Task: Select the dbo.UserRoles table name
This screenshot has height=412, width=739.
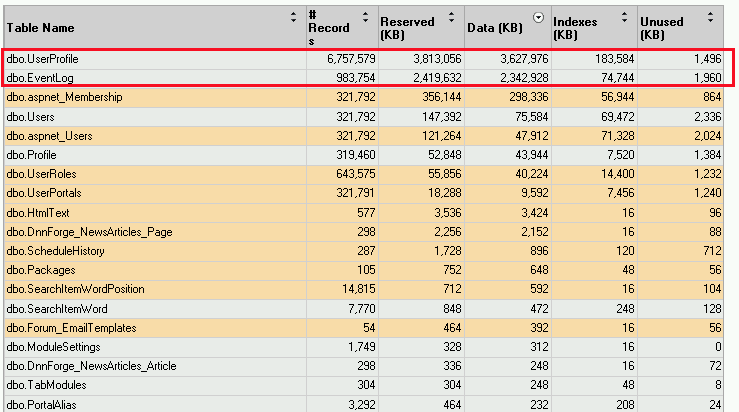Action: click(x=41, y=173)
